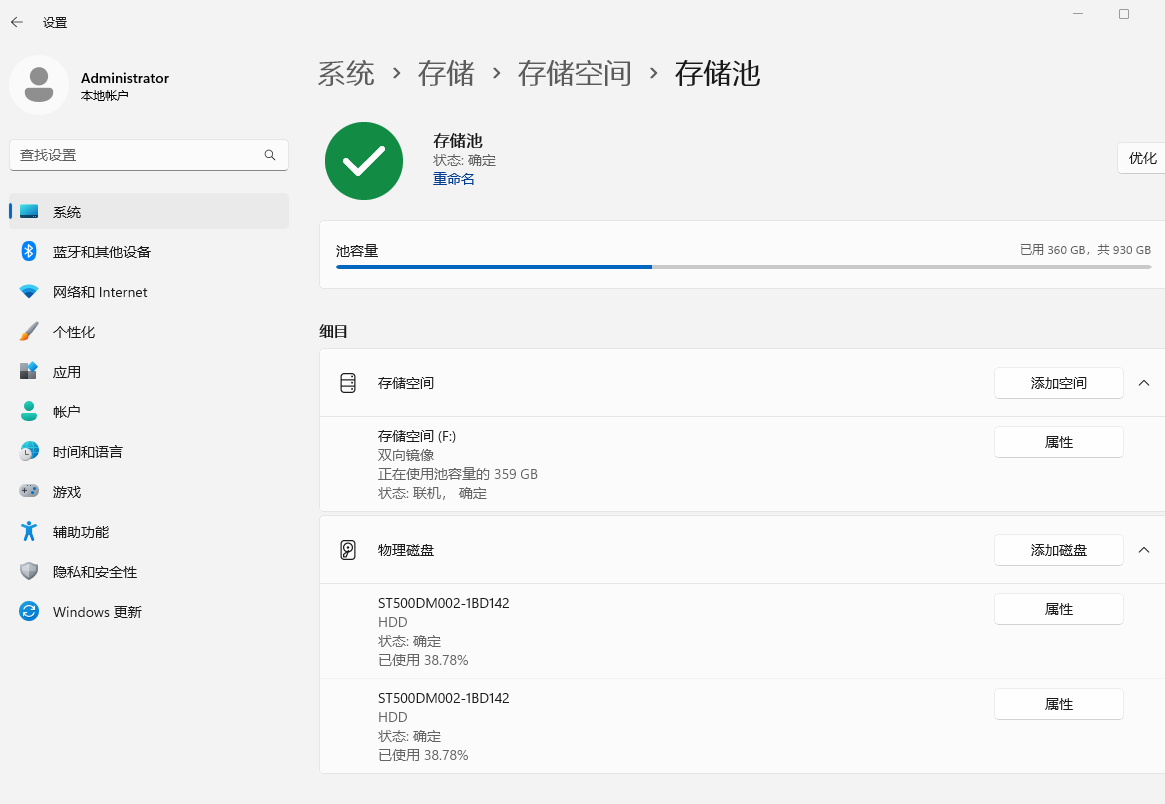Click the green checkmark status icon

coord(364,161)
